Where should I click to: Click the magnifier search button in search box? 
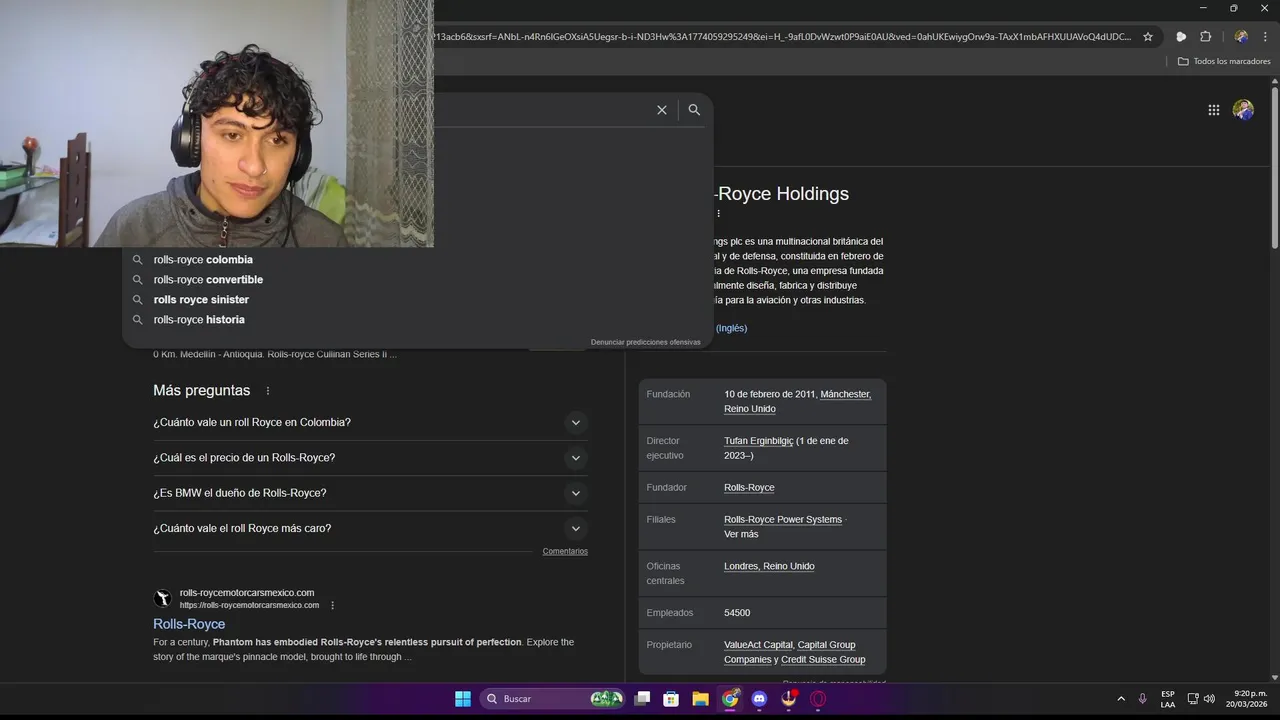tap(694, 110)
